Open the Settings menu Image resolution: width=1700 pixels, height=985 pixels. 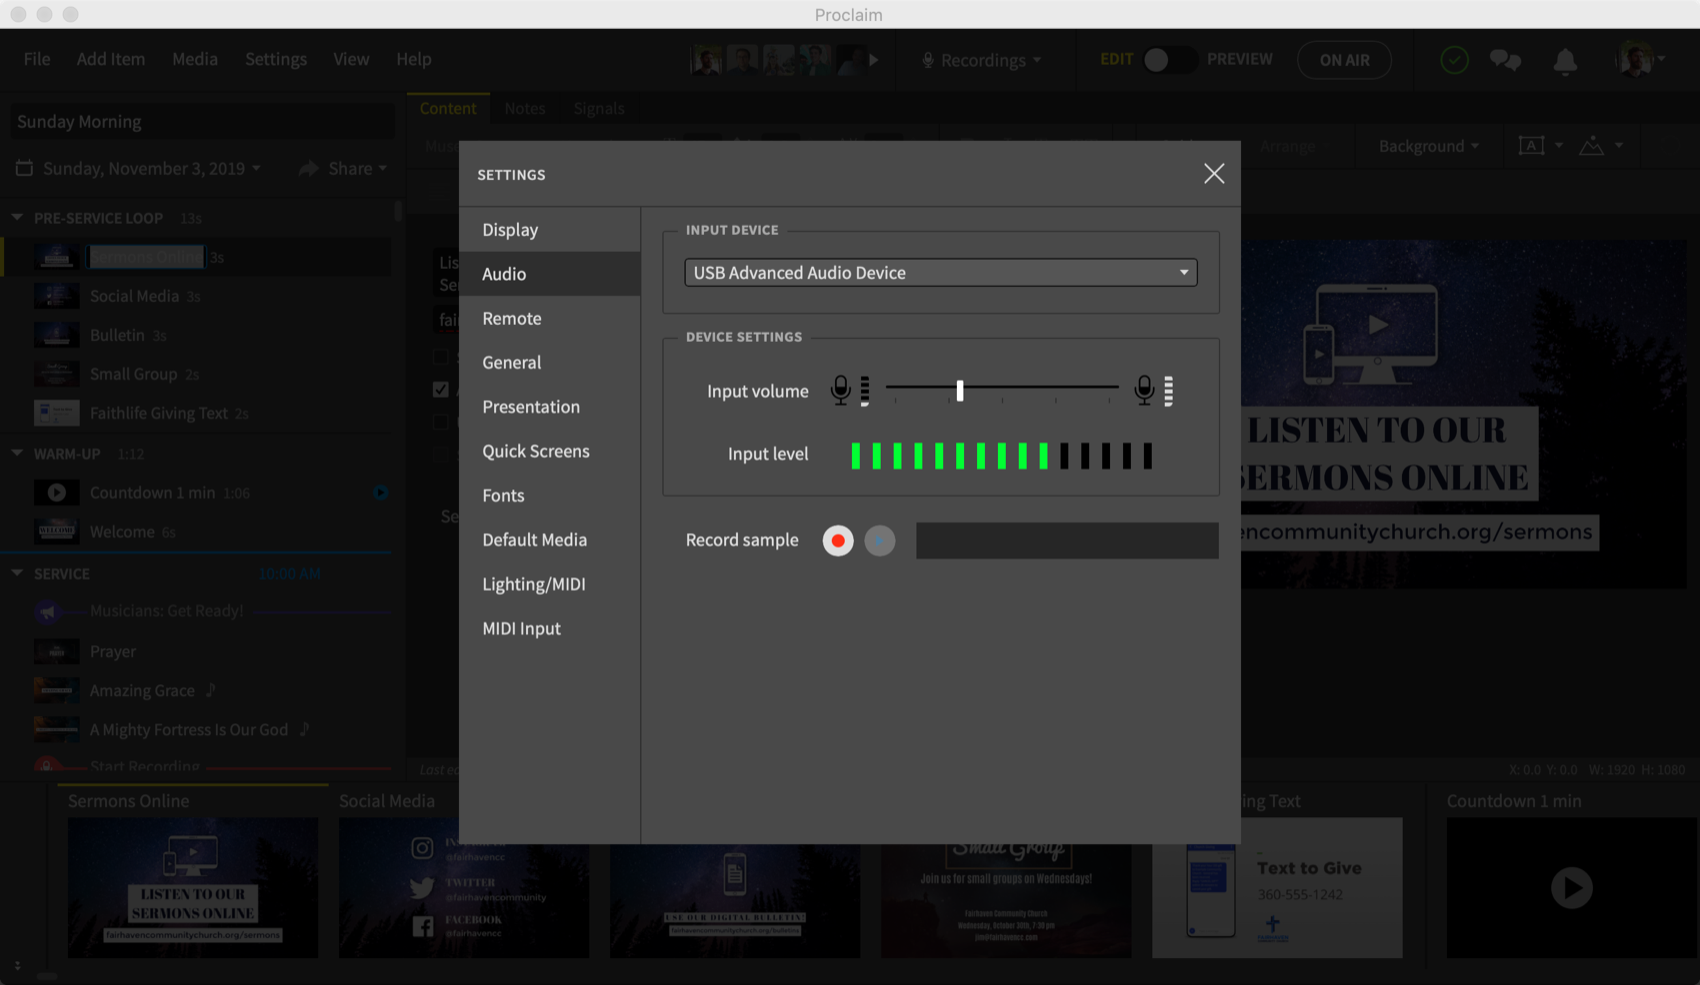click(x=276, y=59)
